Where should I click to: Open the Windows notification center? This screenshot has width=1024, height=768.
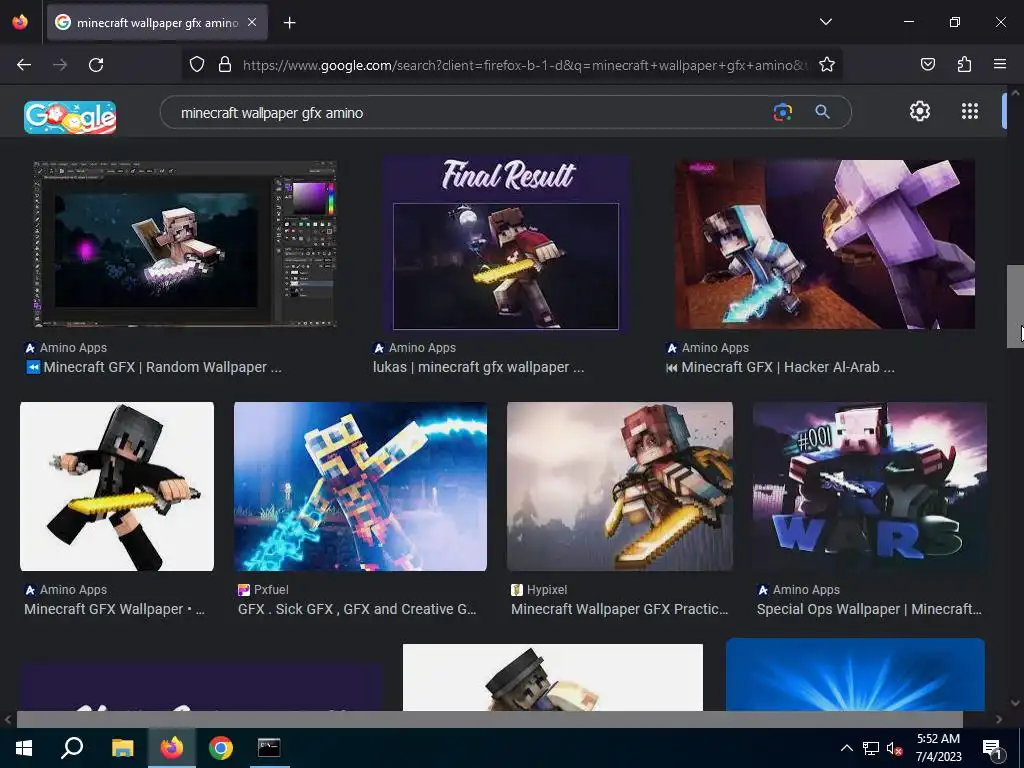tap(993, 748)
